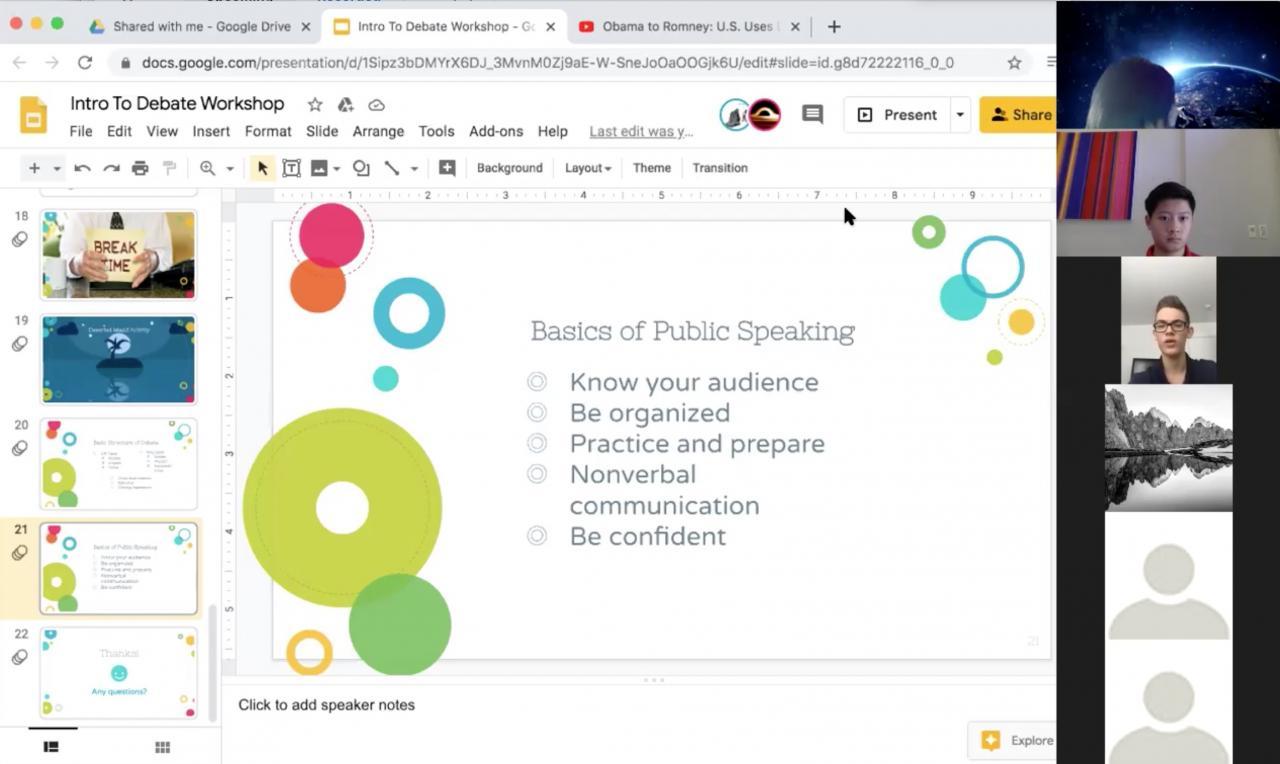Open the Arrange menu
Image resolution: width=1280 pixels, height=764 pixels.
click(378, 131)
